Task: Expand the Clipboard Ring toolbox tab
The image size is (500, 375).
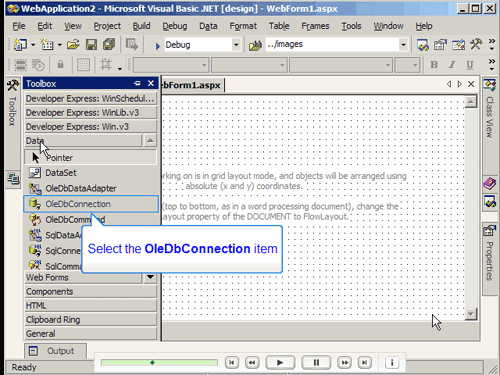Action: click(x=90, y=319)
